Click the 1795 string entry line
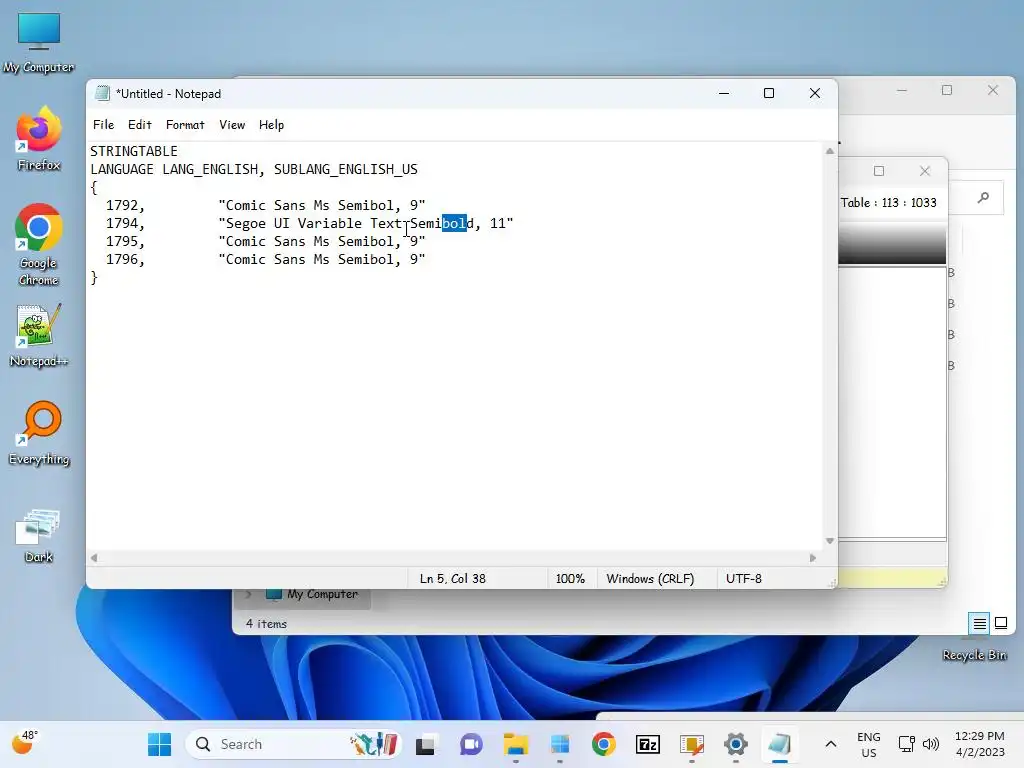 [265, 241]
